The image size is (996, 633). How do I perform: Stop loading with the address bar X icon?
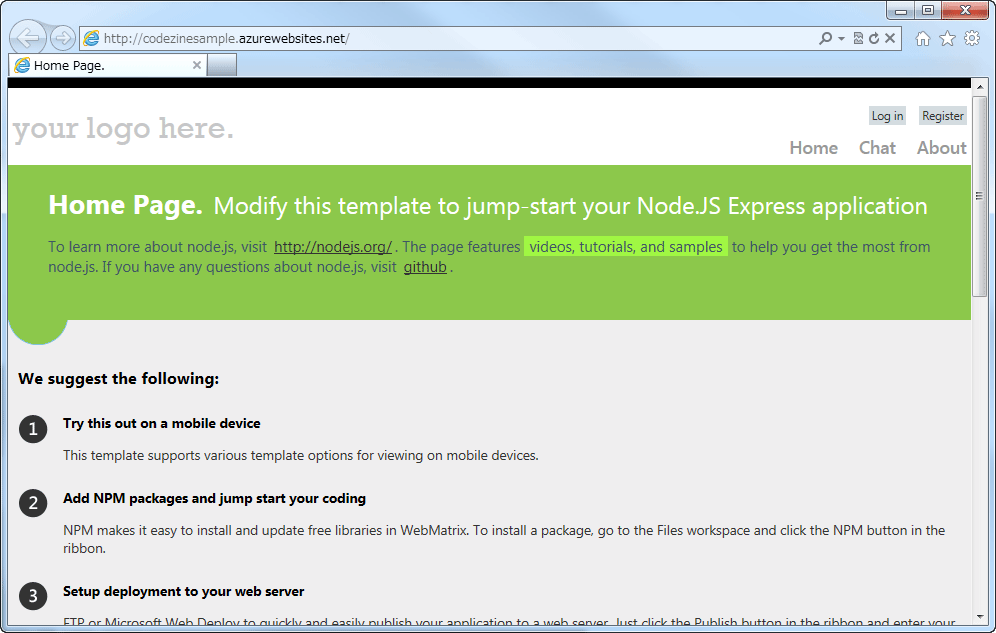pyautogui.click(x=890, y=38)
